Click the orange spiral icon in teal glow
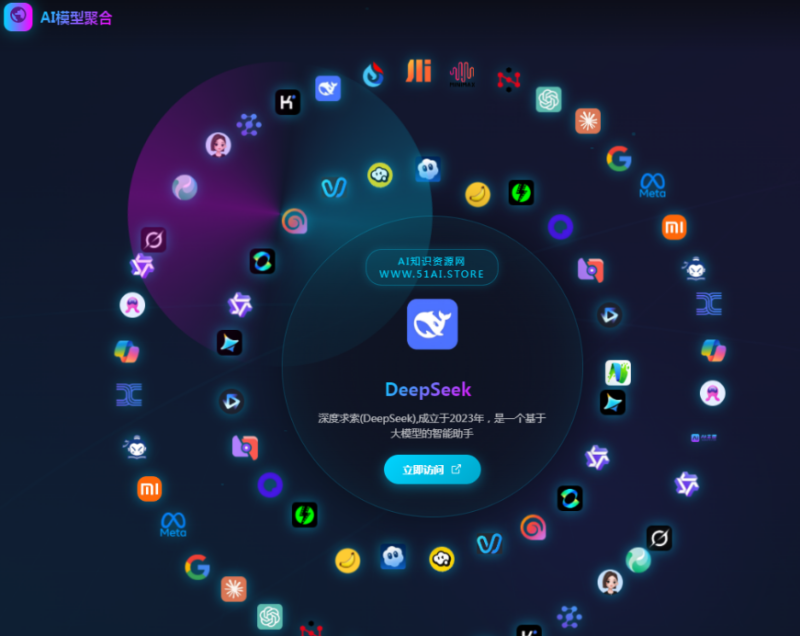800x636 pixels. pyautogui.click(x=294, y=221)
